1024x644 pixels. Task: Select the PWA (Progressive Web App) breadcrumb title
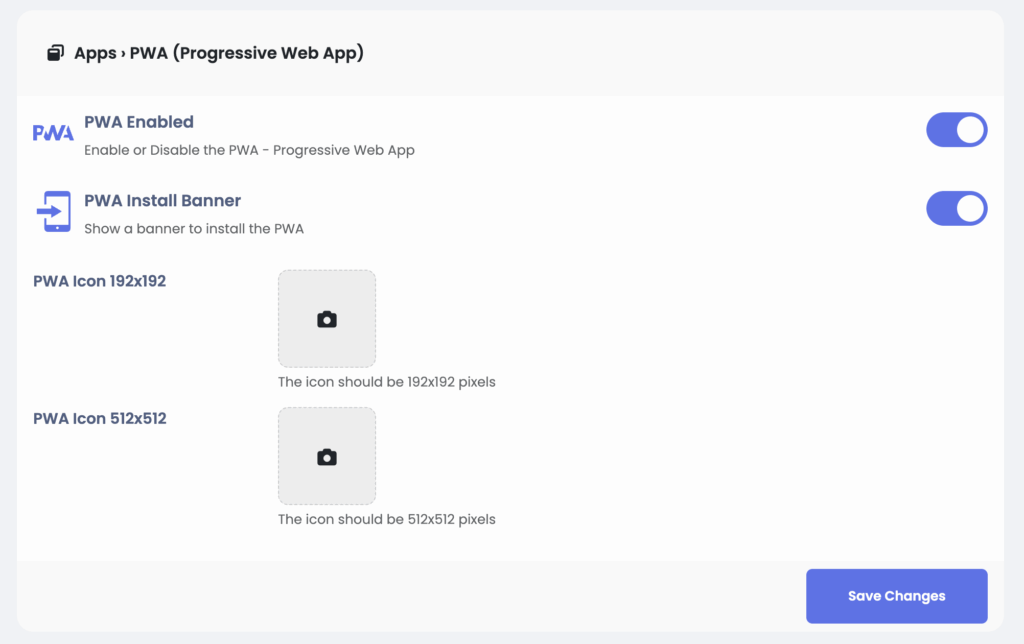coord(247,53)
